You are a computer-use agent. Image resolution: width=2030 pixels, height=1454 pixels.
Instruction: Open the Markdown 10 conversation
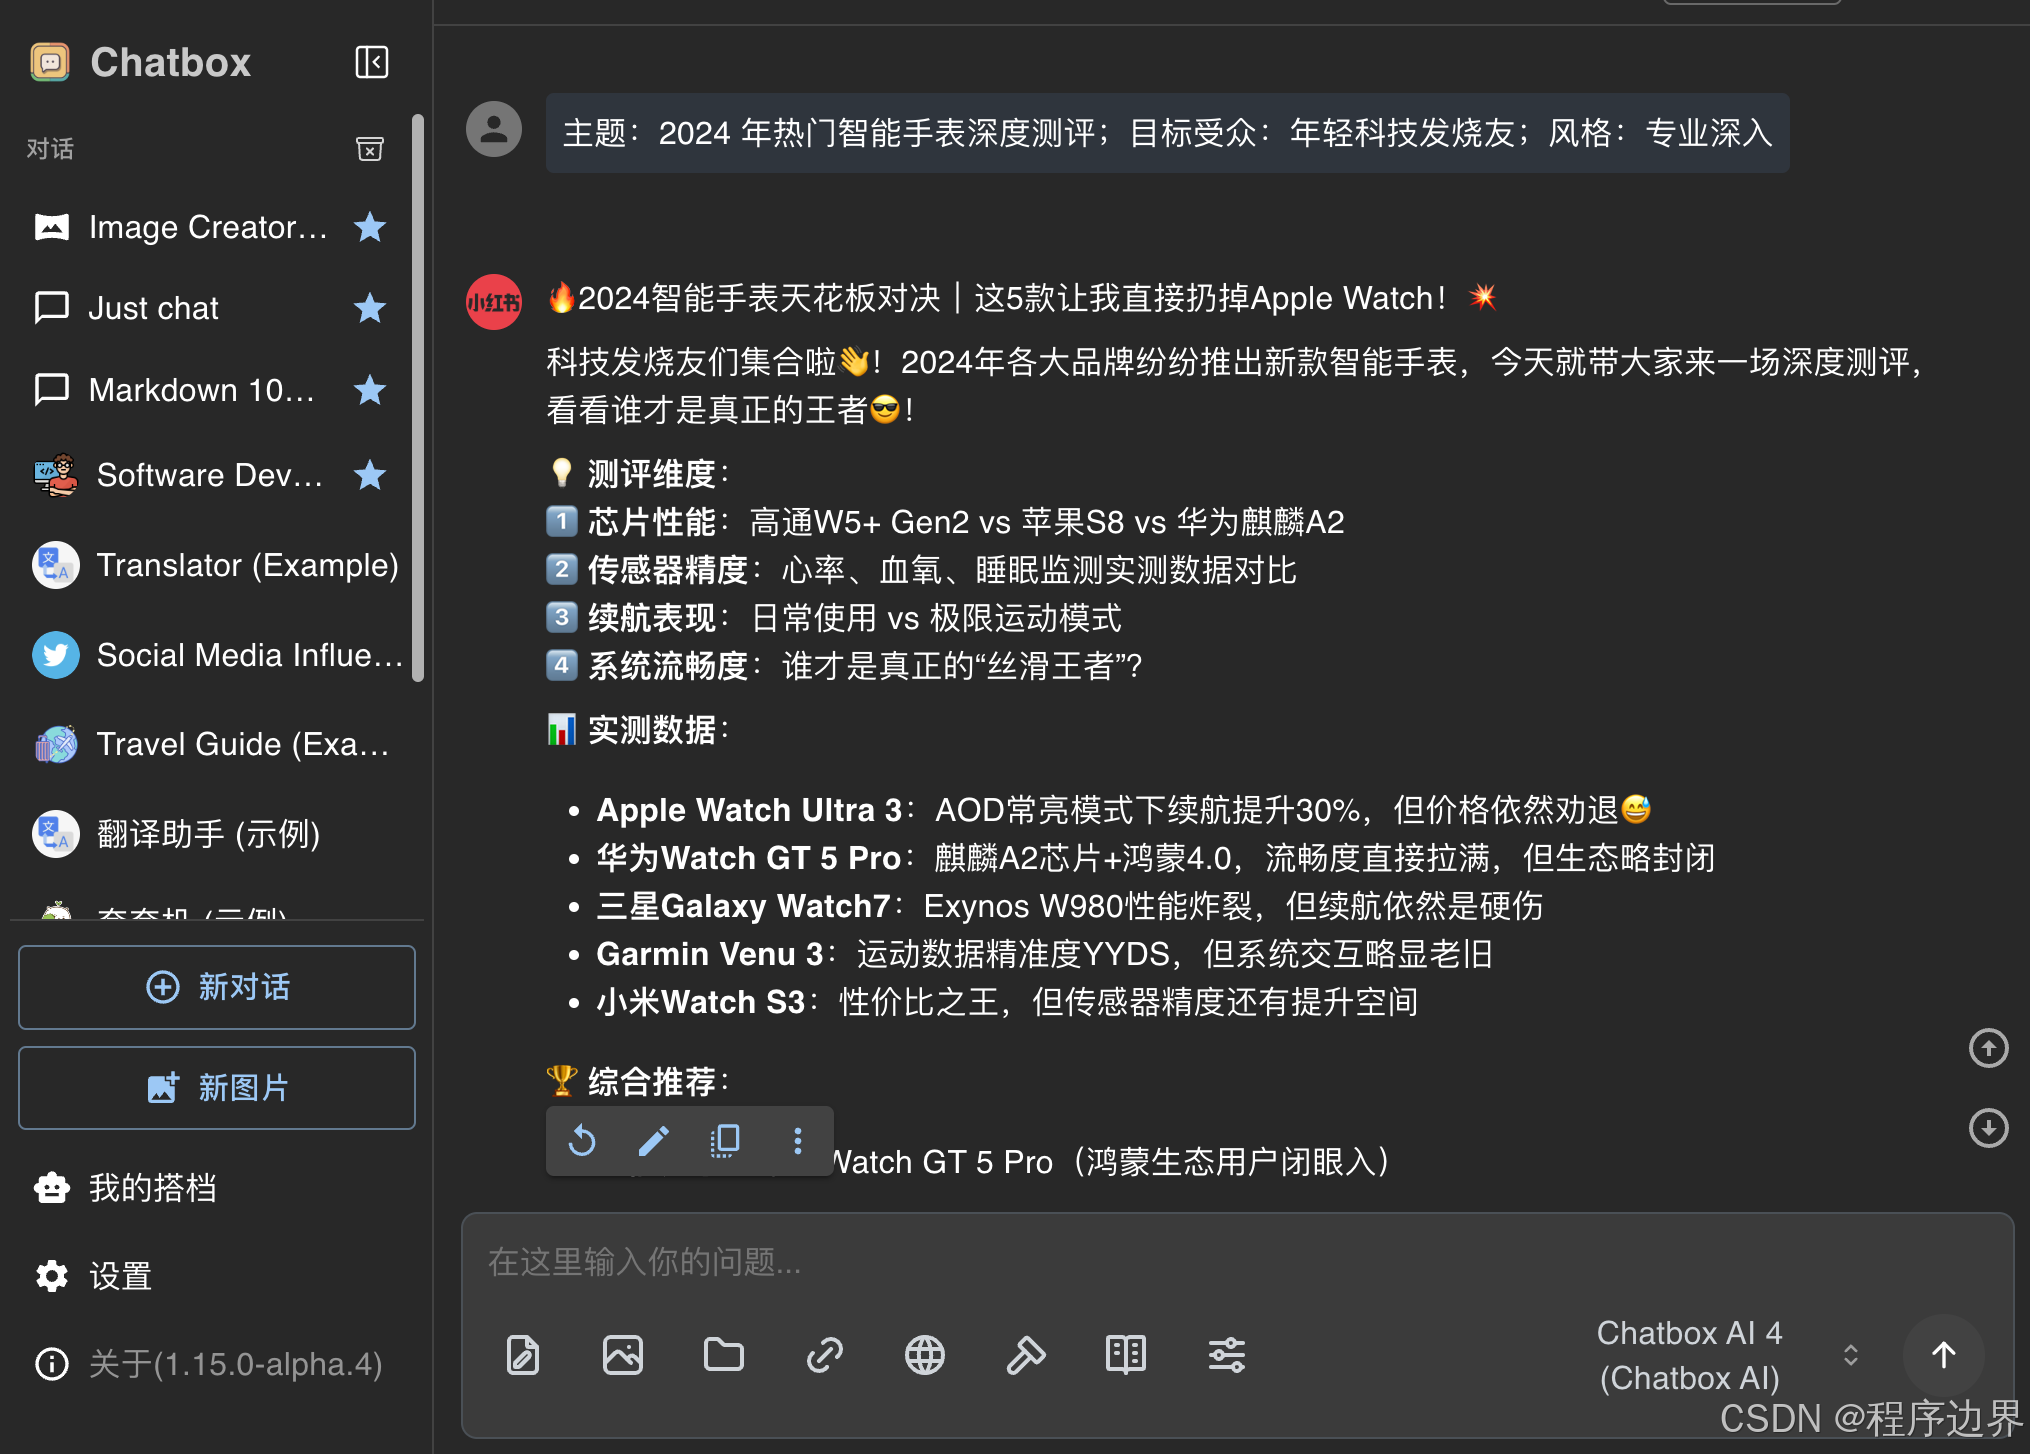coord(210,390)
